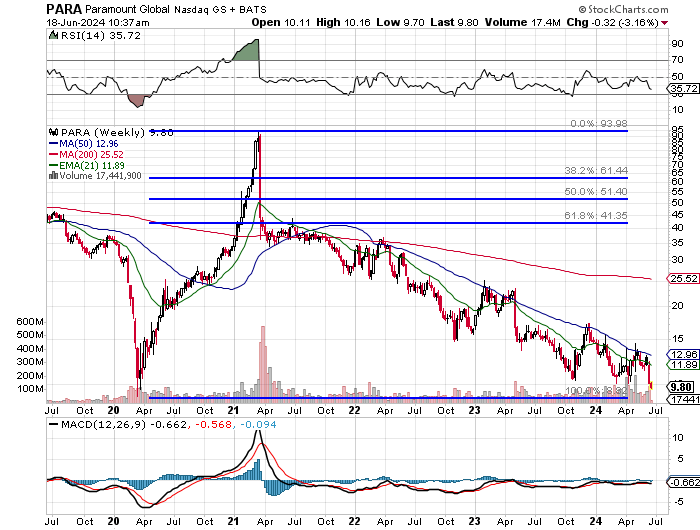Click the green EMA(21) legend marker
The width and height of the screenshot is (700, 530).
52,165
